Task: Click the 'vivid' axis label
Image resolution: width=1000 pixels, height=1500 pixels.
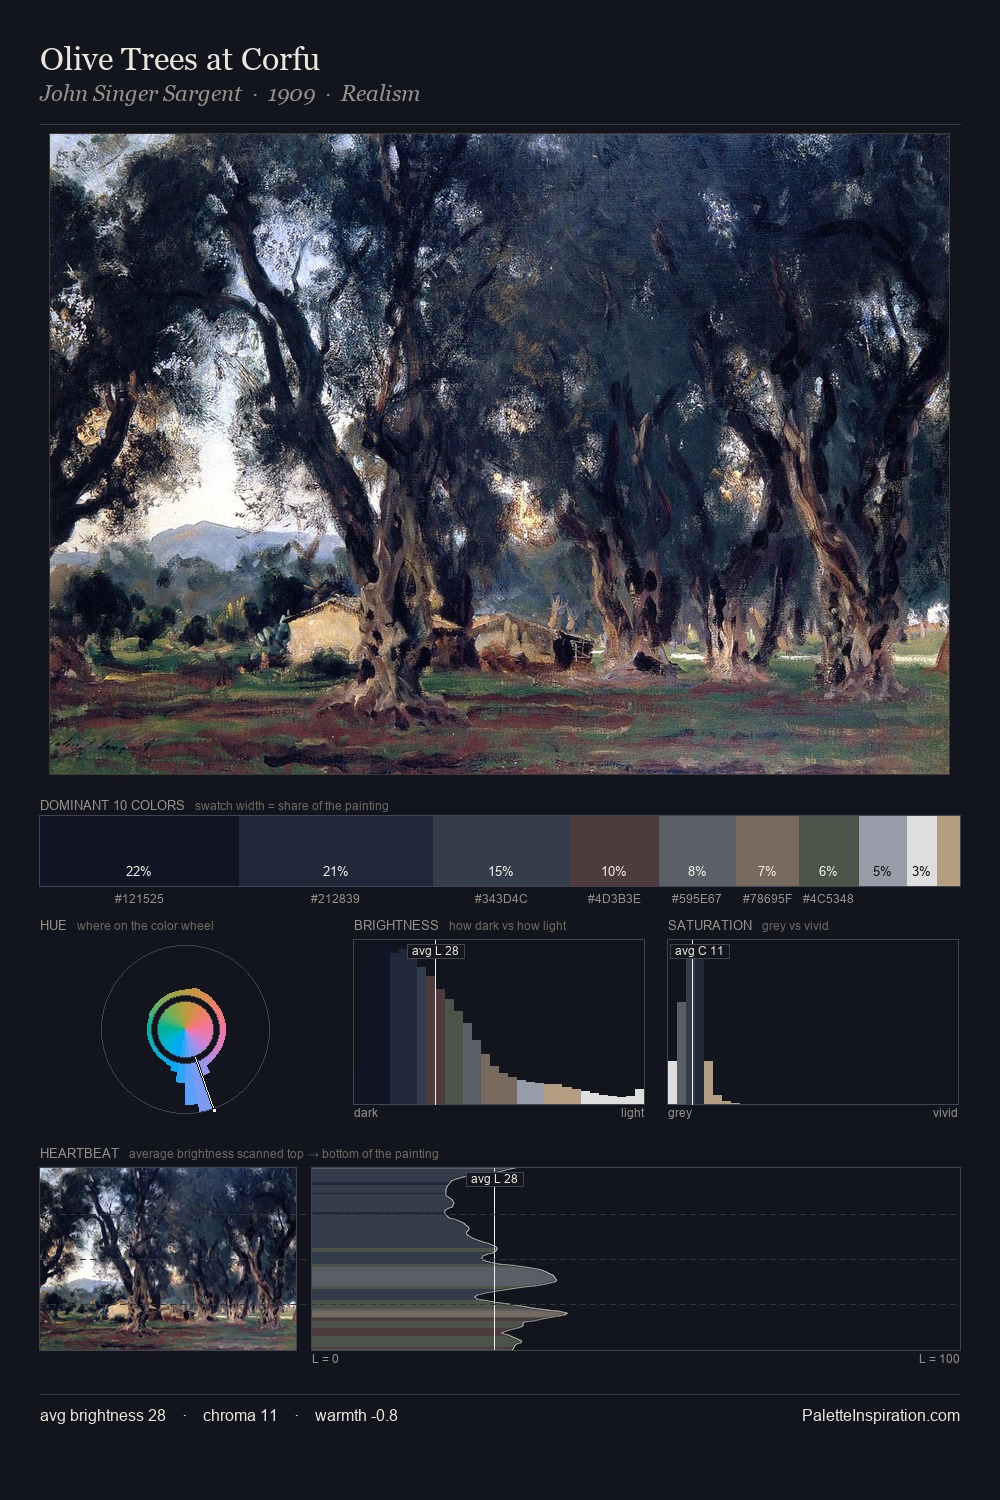Action: point(945,1113)
